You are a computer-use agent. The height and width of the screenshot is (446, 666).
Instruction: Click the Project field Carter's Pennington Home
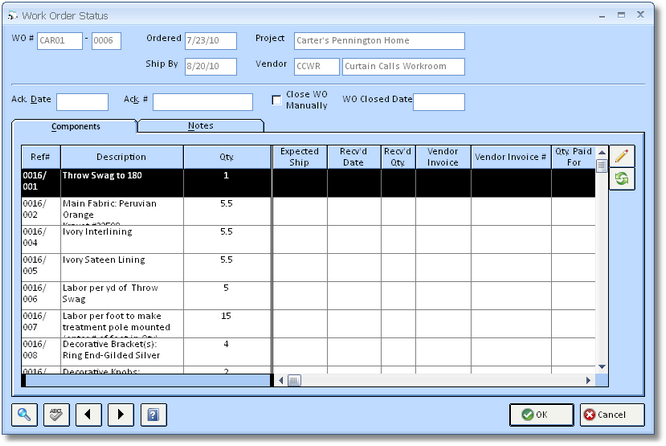coord(379,41)
